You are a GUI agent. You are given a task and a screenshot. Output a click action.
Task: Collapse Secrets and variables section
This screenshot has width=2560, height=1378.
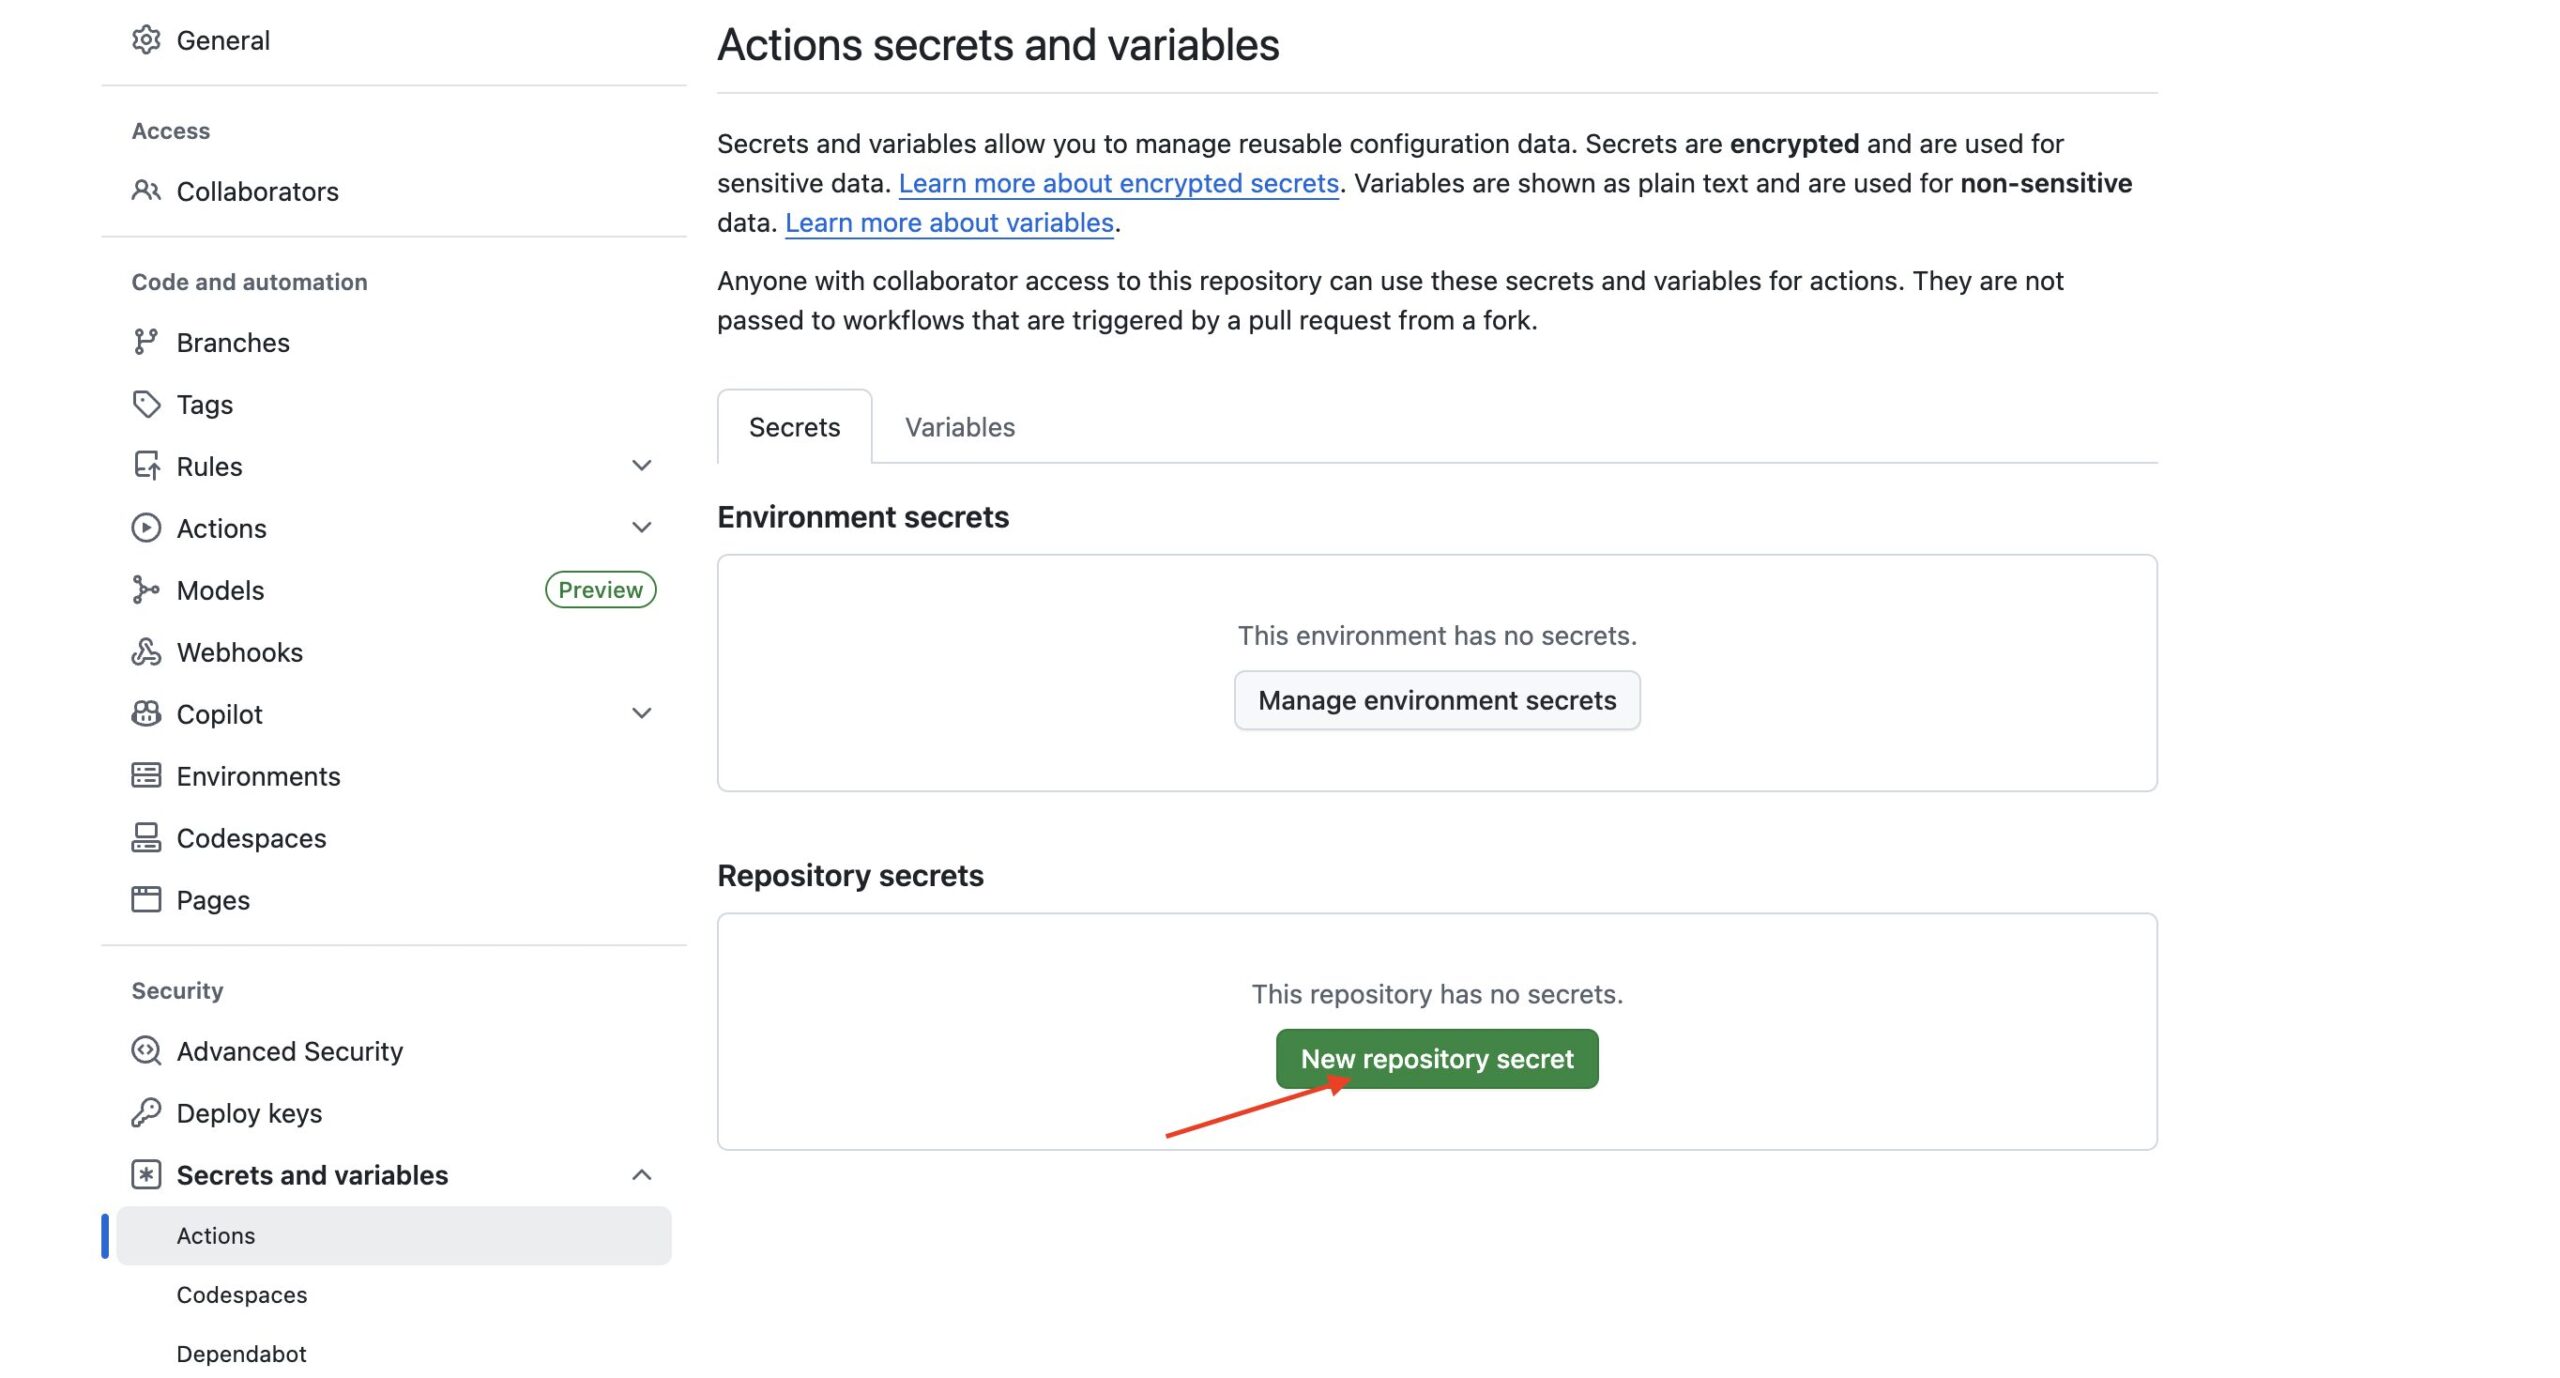[x=642, y=1175]
